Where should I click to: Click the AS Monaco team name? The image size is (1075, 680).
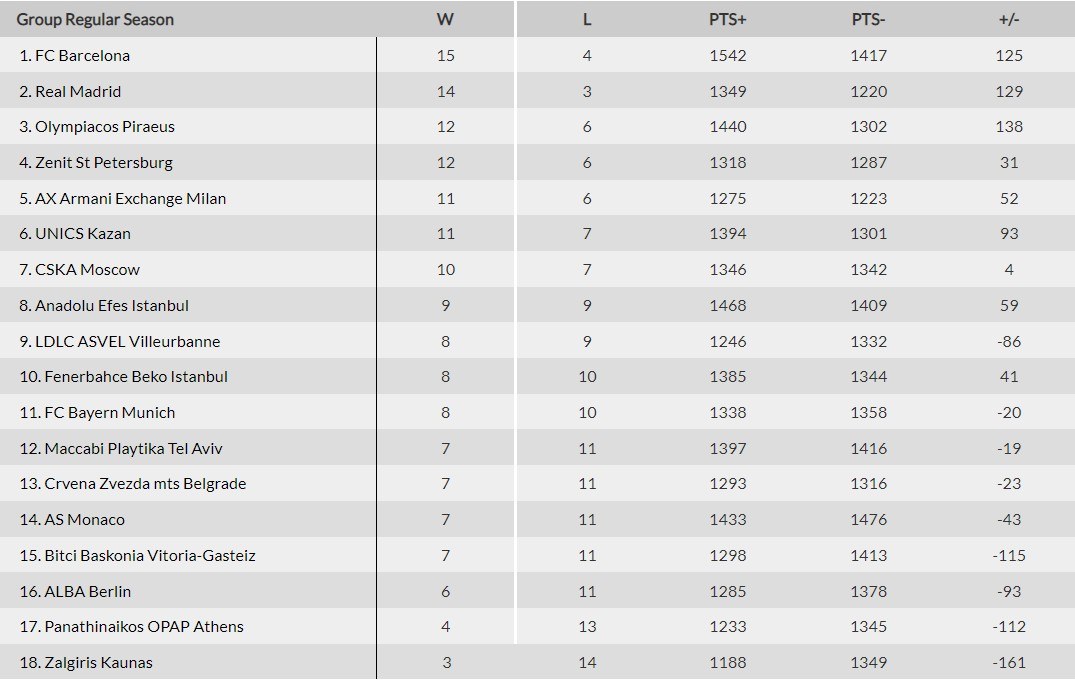pyautogui.click(x=84, y=520)
